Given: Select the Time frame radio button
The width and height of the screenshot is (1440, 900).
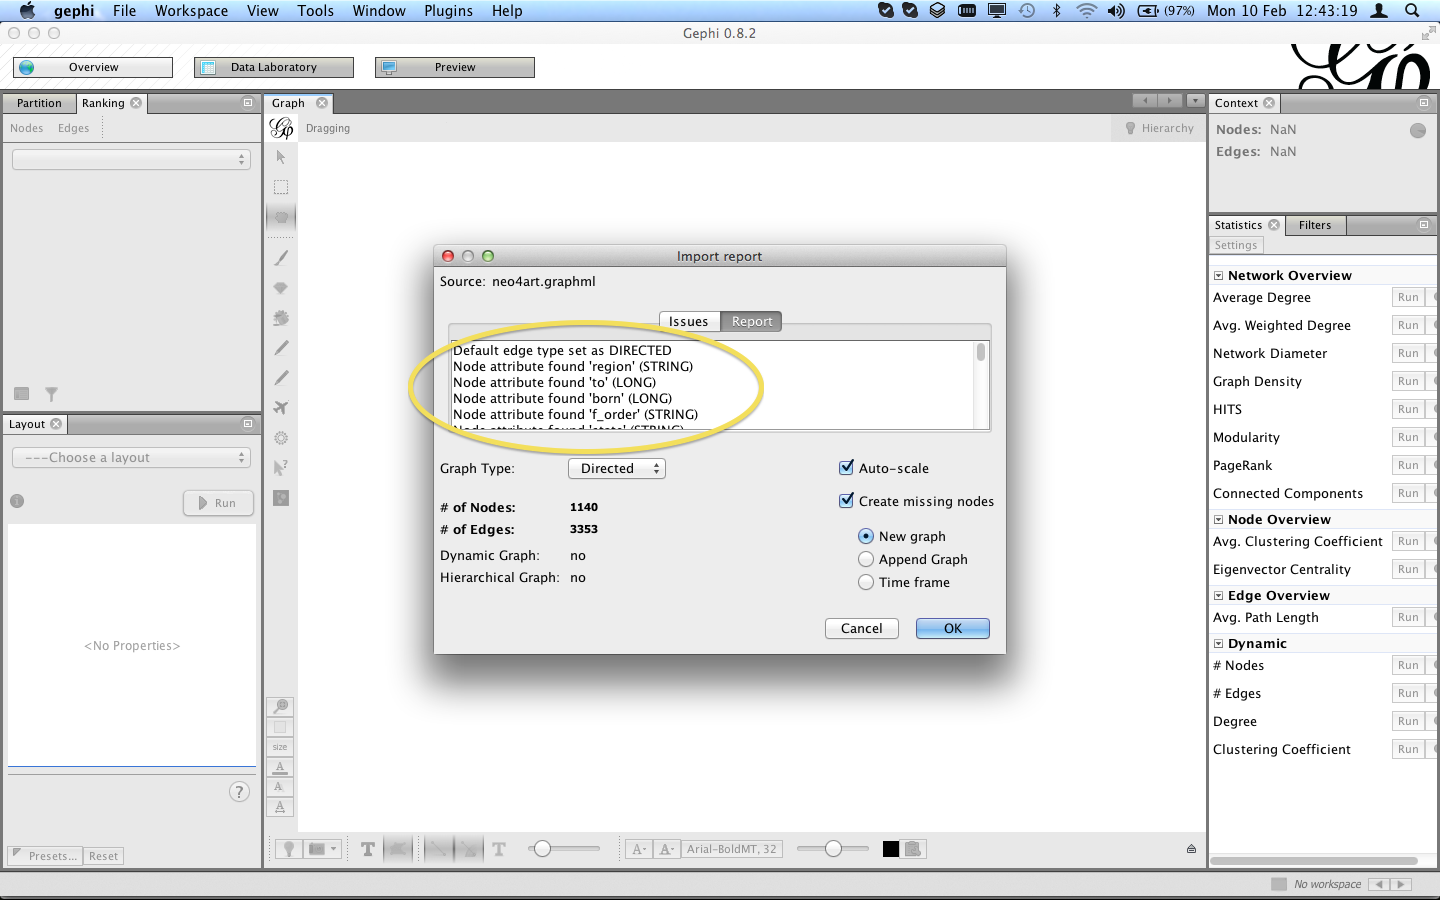Looking at the screenshot, I should pyautogui.click(x=866, y=582).
